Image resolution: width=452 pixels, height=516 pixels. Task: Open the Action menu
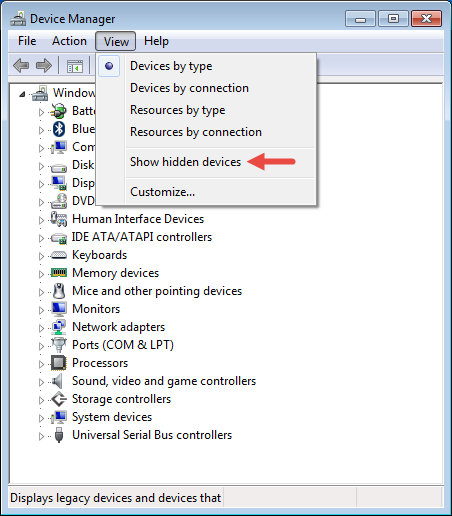tap(69, 41)
